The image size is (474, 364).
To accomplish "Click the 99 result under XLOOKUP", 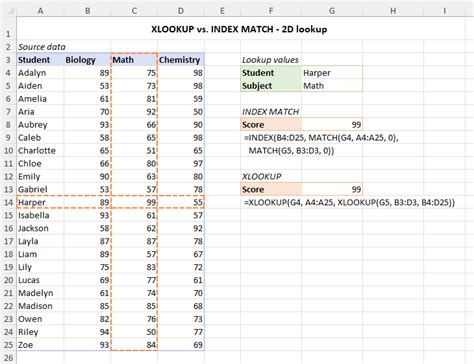I will tap(332, 189).
